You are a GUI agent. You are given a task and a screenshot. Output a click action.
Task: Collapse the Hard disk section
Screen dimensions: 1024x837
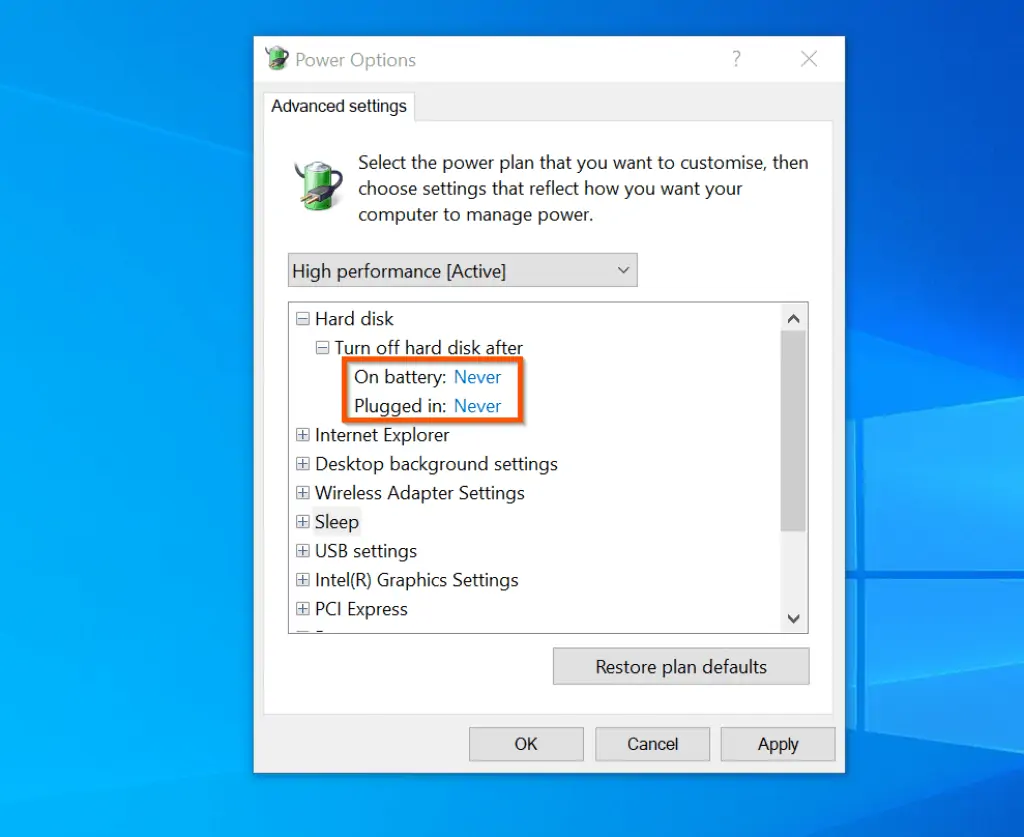(302, 318)
